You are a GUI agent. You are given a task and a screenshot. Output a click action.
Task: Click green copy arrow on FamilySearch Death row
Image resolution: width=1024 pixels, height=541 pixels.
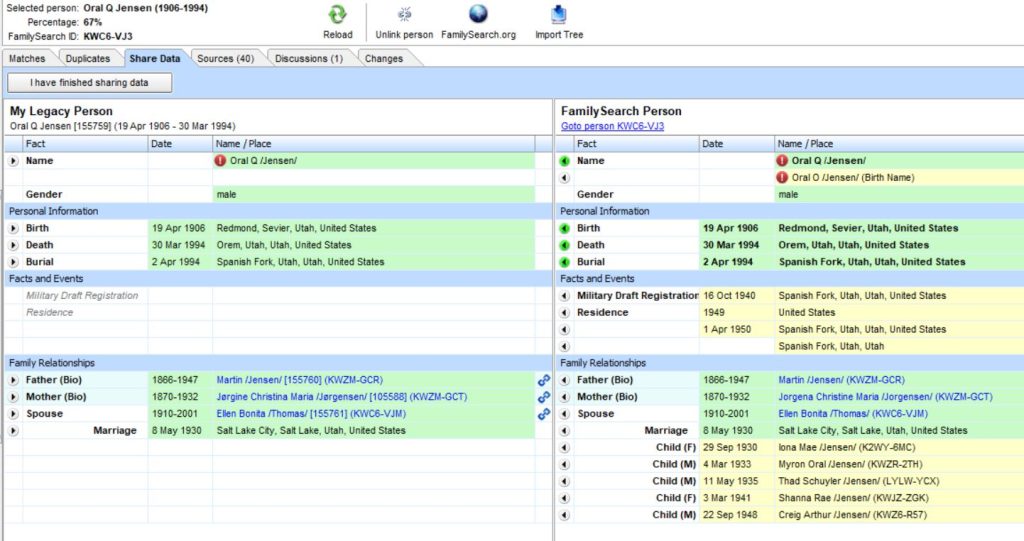(x=565, y=245)
